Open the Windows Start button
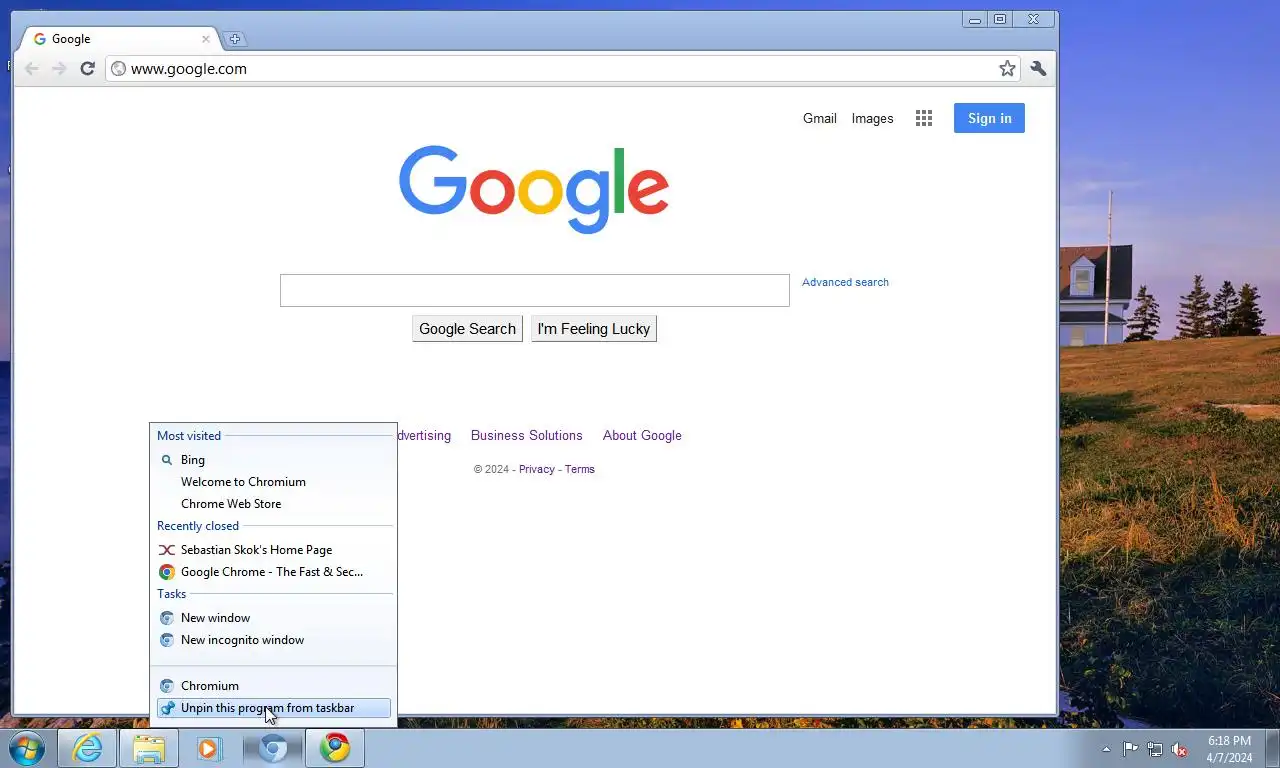Screen dimensions: 1280x768 27,748
